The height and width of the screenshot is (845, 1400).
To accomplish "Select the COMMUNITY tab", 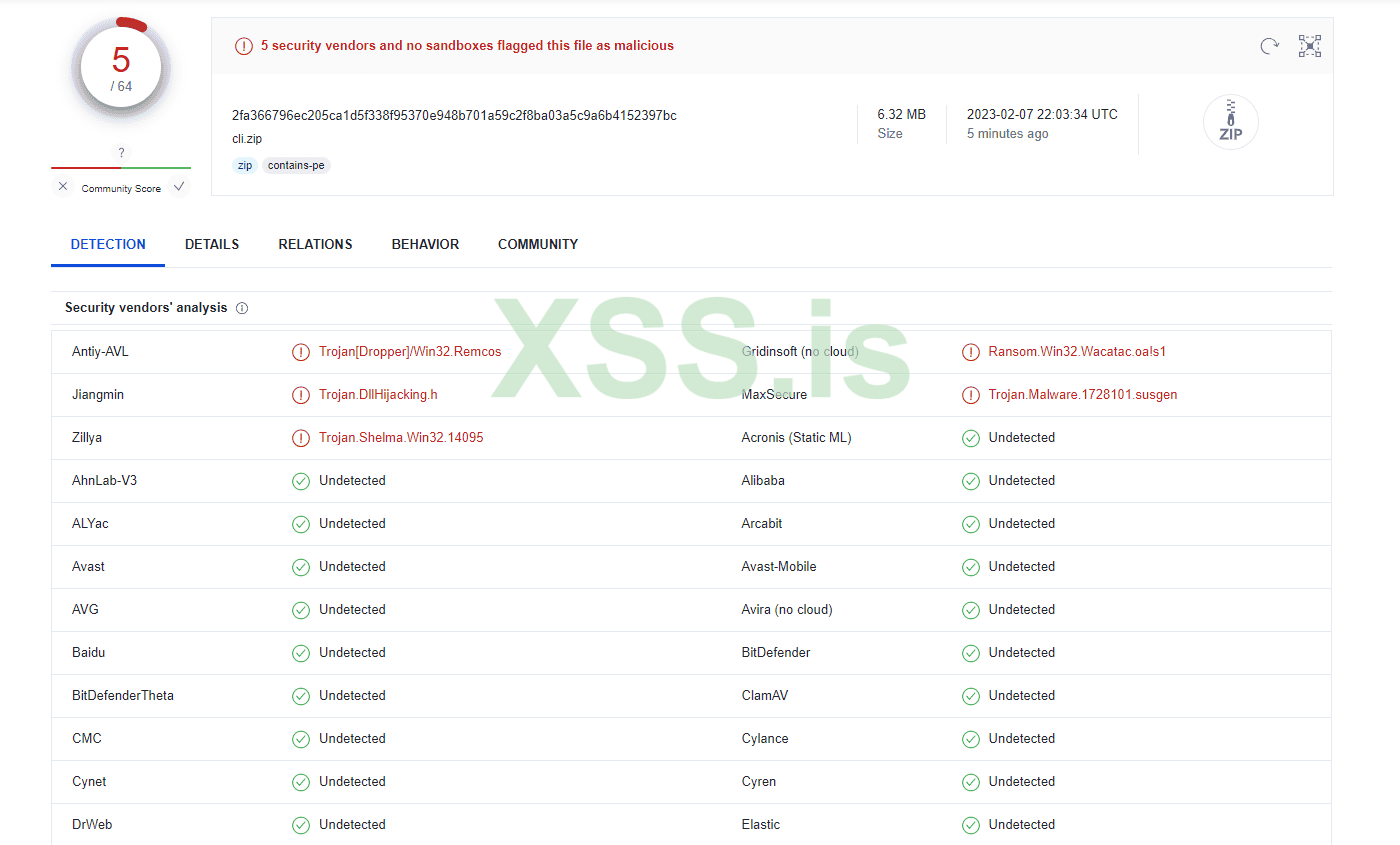I will 538,244.
